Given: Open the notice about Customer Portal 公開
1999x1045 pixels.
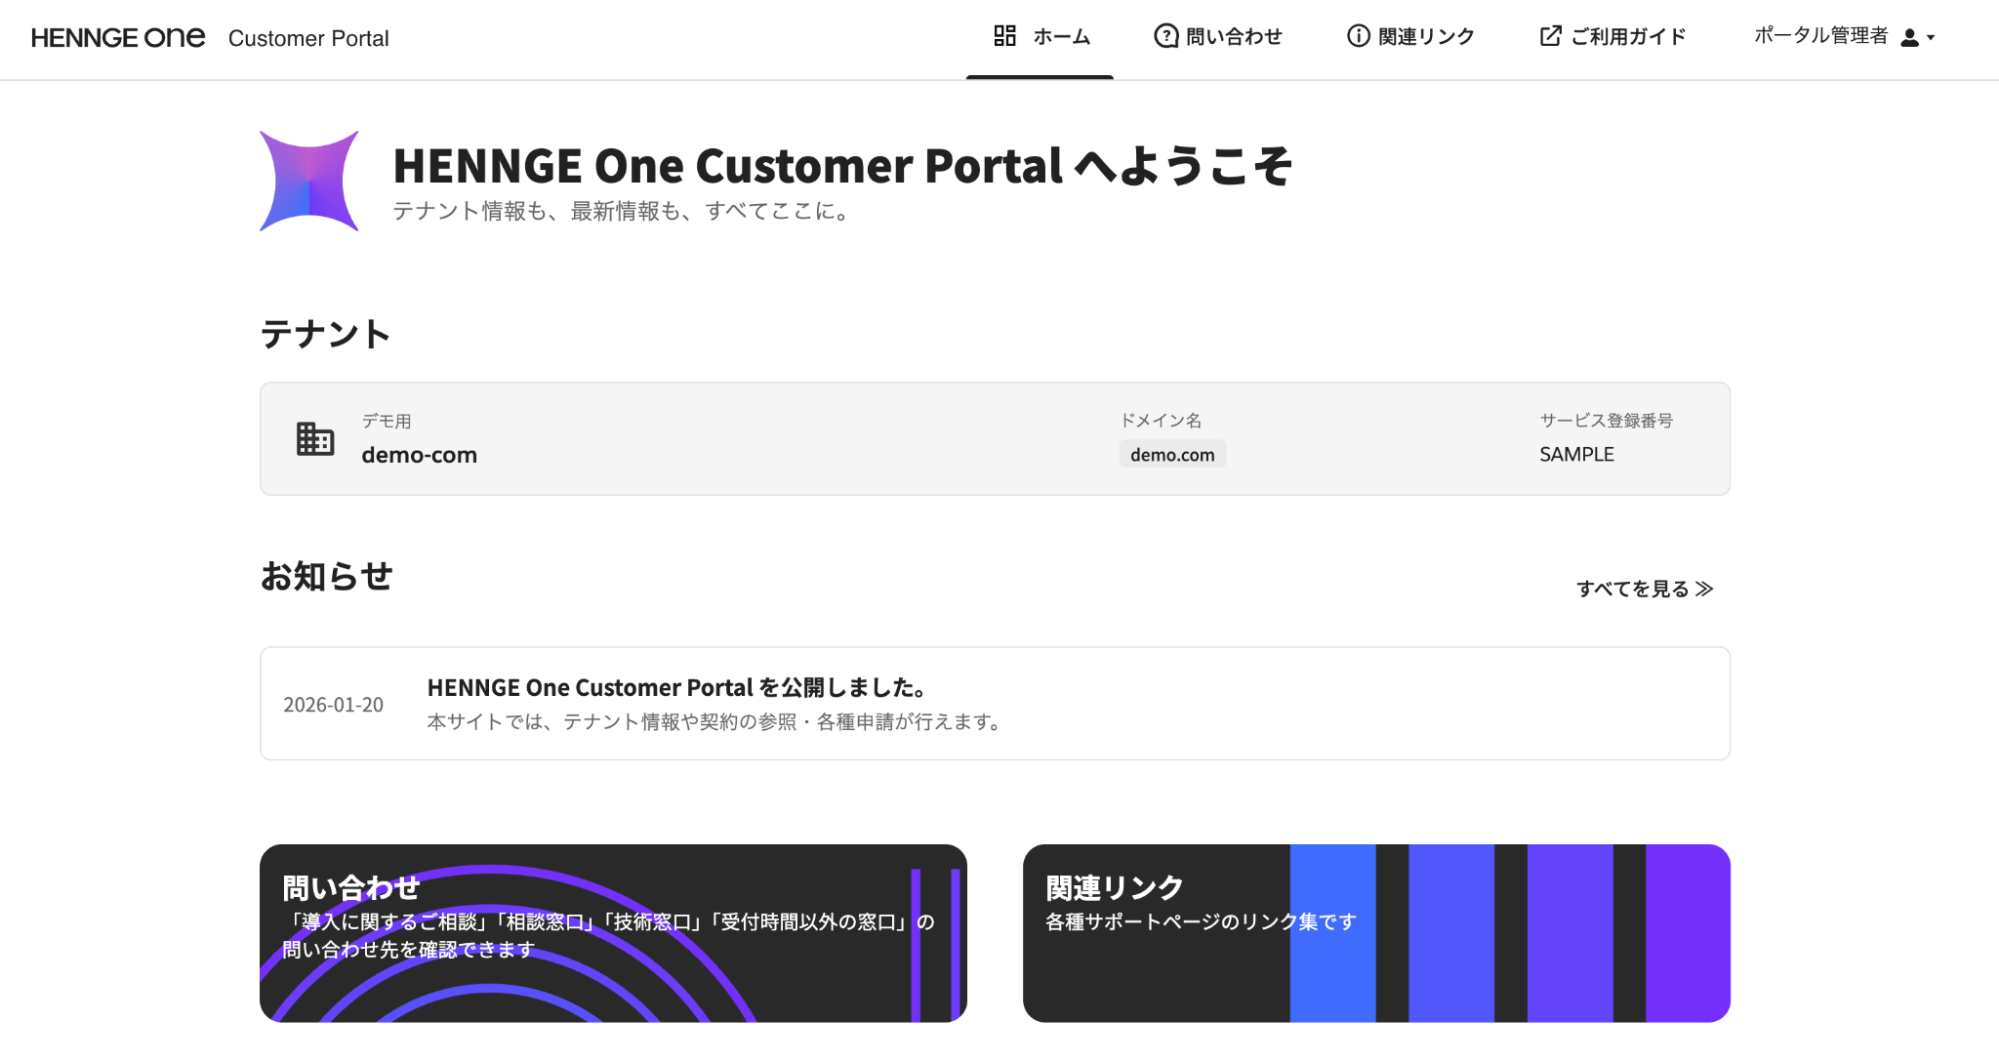Looking at the screenshot, I should pos(995,703).
